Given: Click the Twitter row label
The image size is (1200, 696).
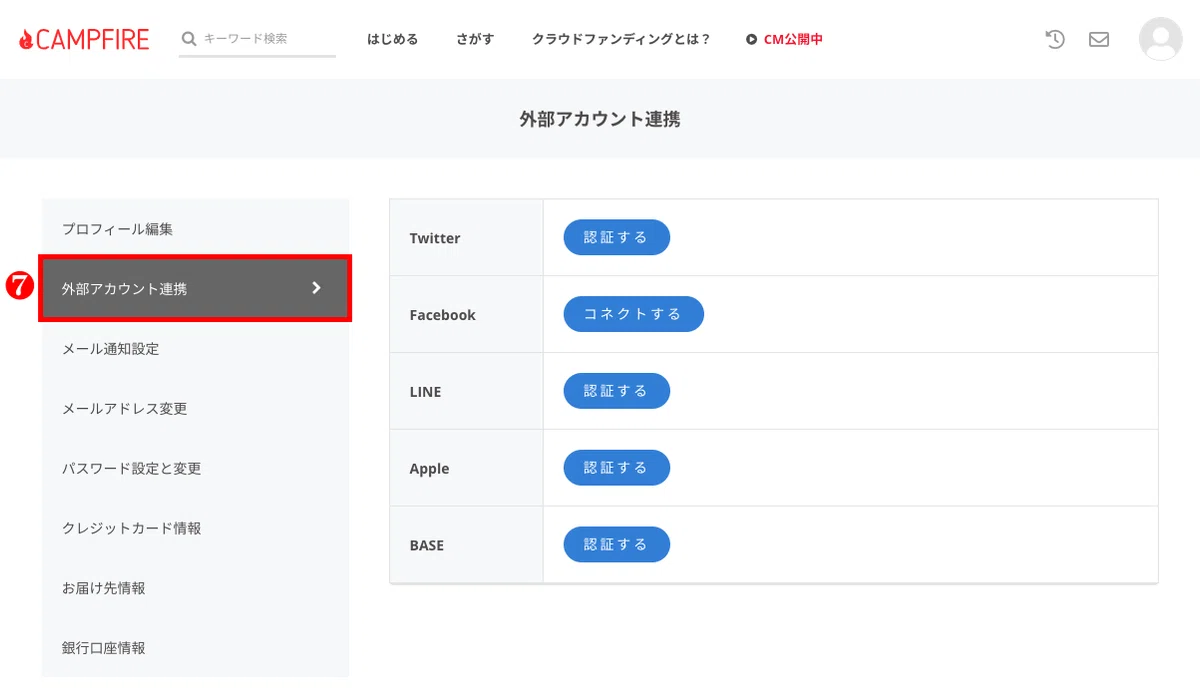Looking at the screenshot, I should [x=435, y=238].
